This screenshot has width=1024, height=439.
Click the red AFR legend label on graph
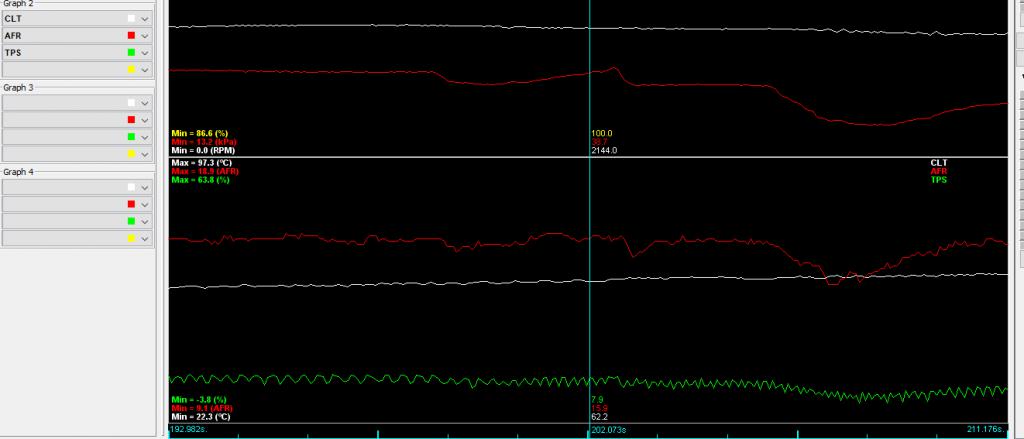(938, 171)
